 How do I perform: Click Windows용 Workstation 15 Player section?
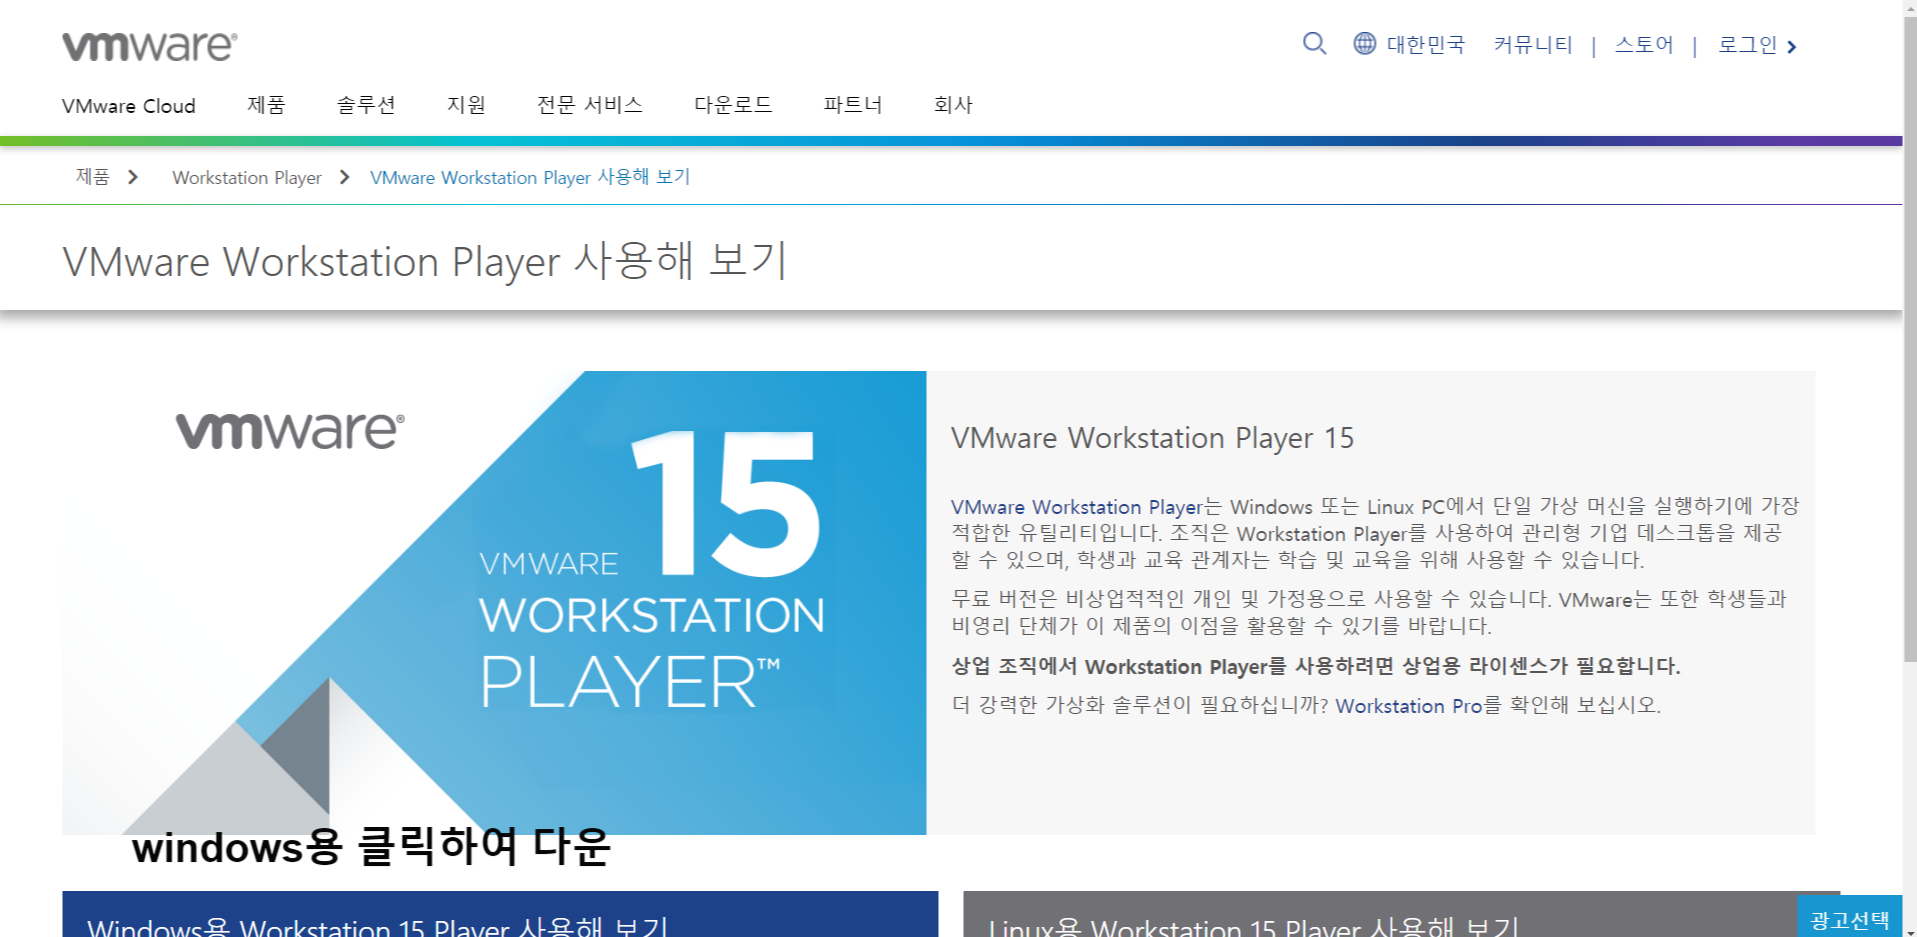pos(500,914)
